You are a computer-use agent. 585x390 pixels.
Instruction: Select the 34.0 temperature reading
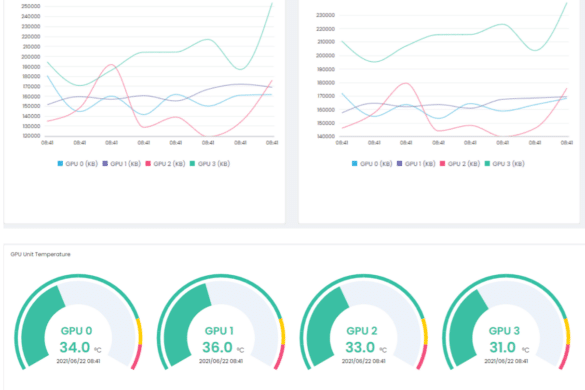click(x=75, y=347)
